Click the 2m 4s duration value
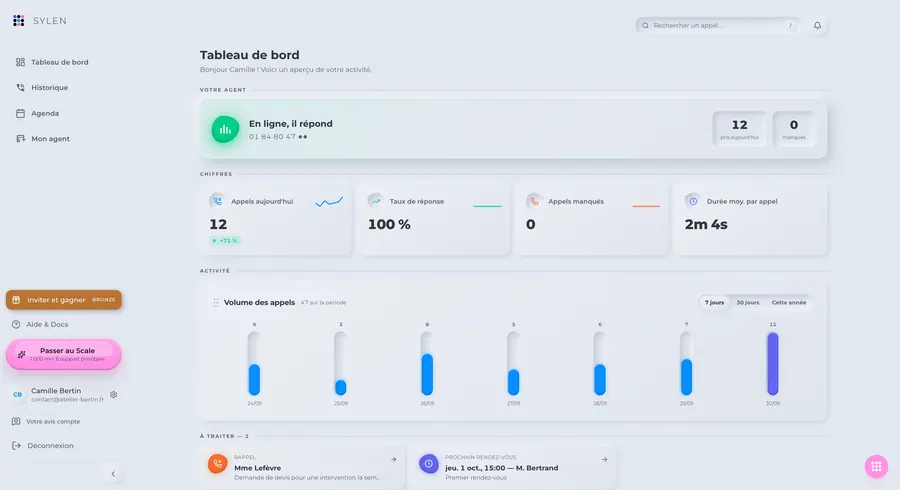Screen dimensions: 900x490 [706, 225]
